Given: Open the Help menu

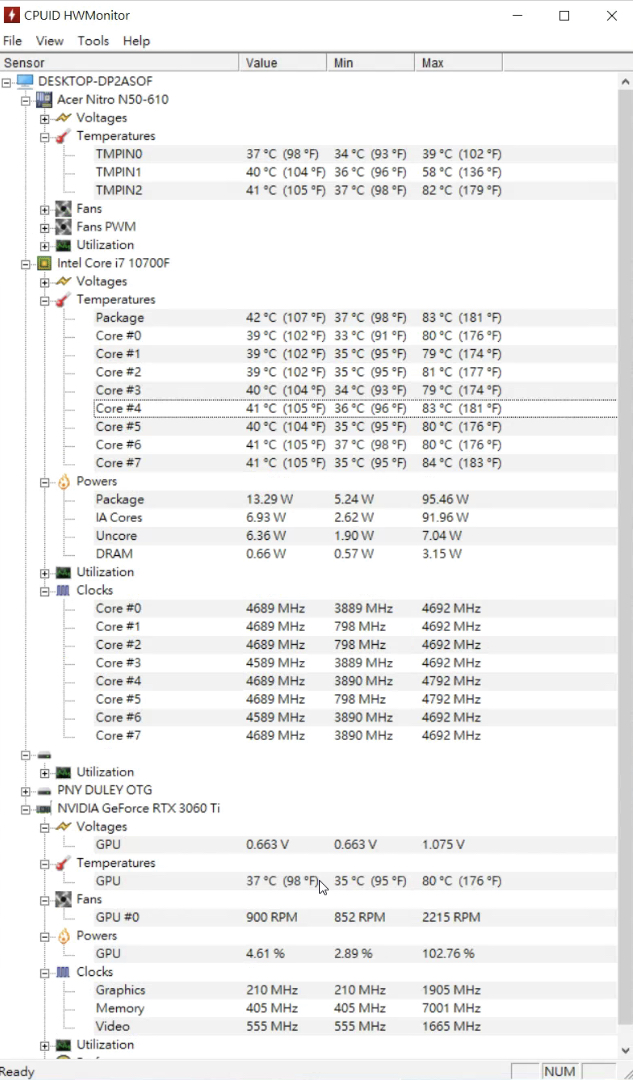Looking at the screenshot, I should 136,41.
